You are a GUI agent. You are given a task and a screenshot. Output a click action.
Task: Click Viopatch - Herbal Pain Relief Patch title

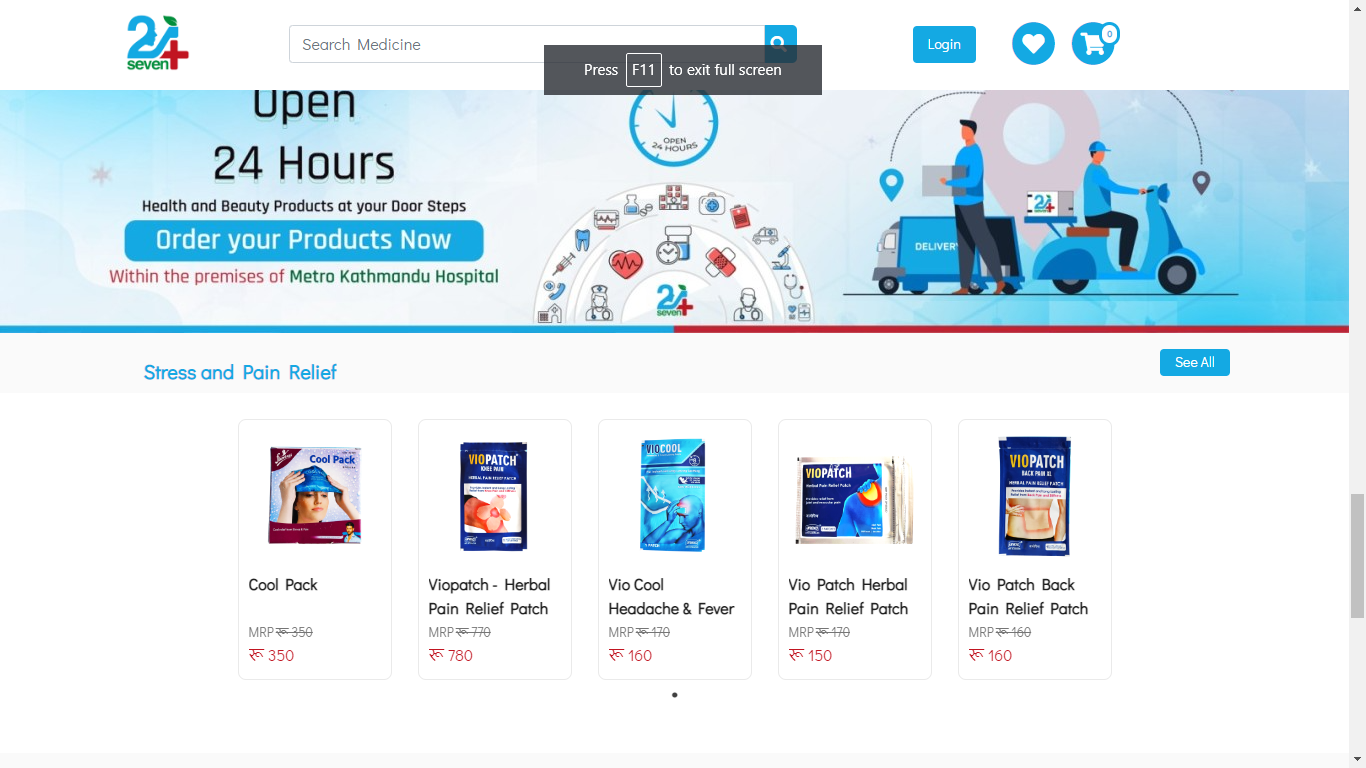[490, 597]
